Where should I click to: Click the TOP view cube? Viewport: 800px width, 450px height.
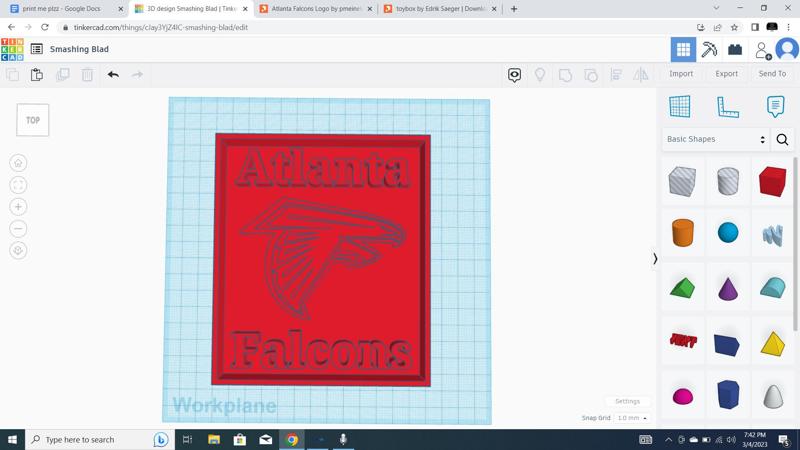tap(33, 120)
